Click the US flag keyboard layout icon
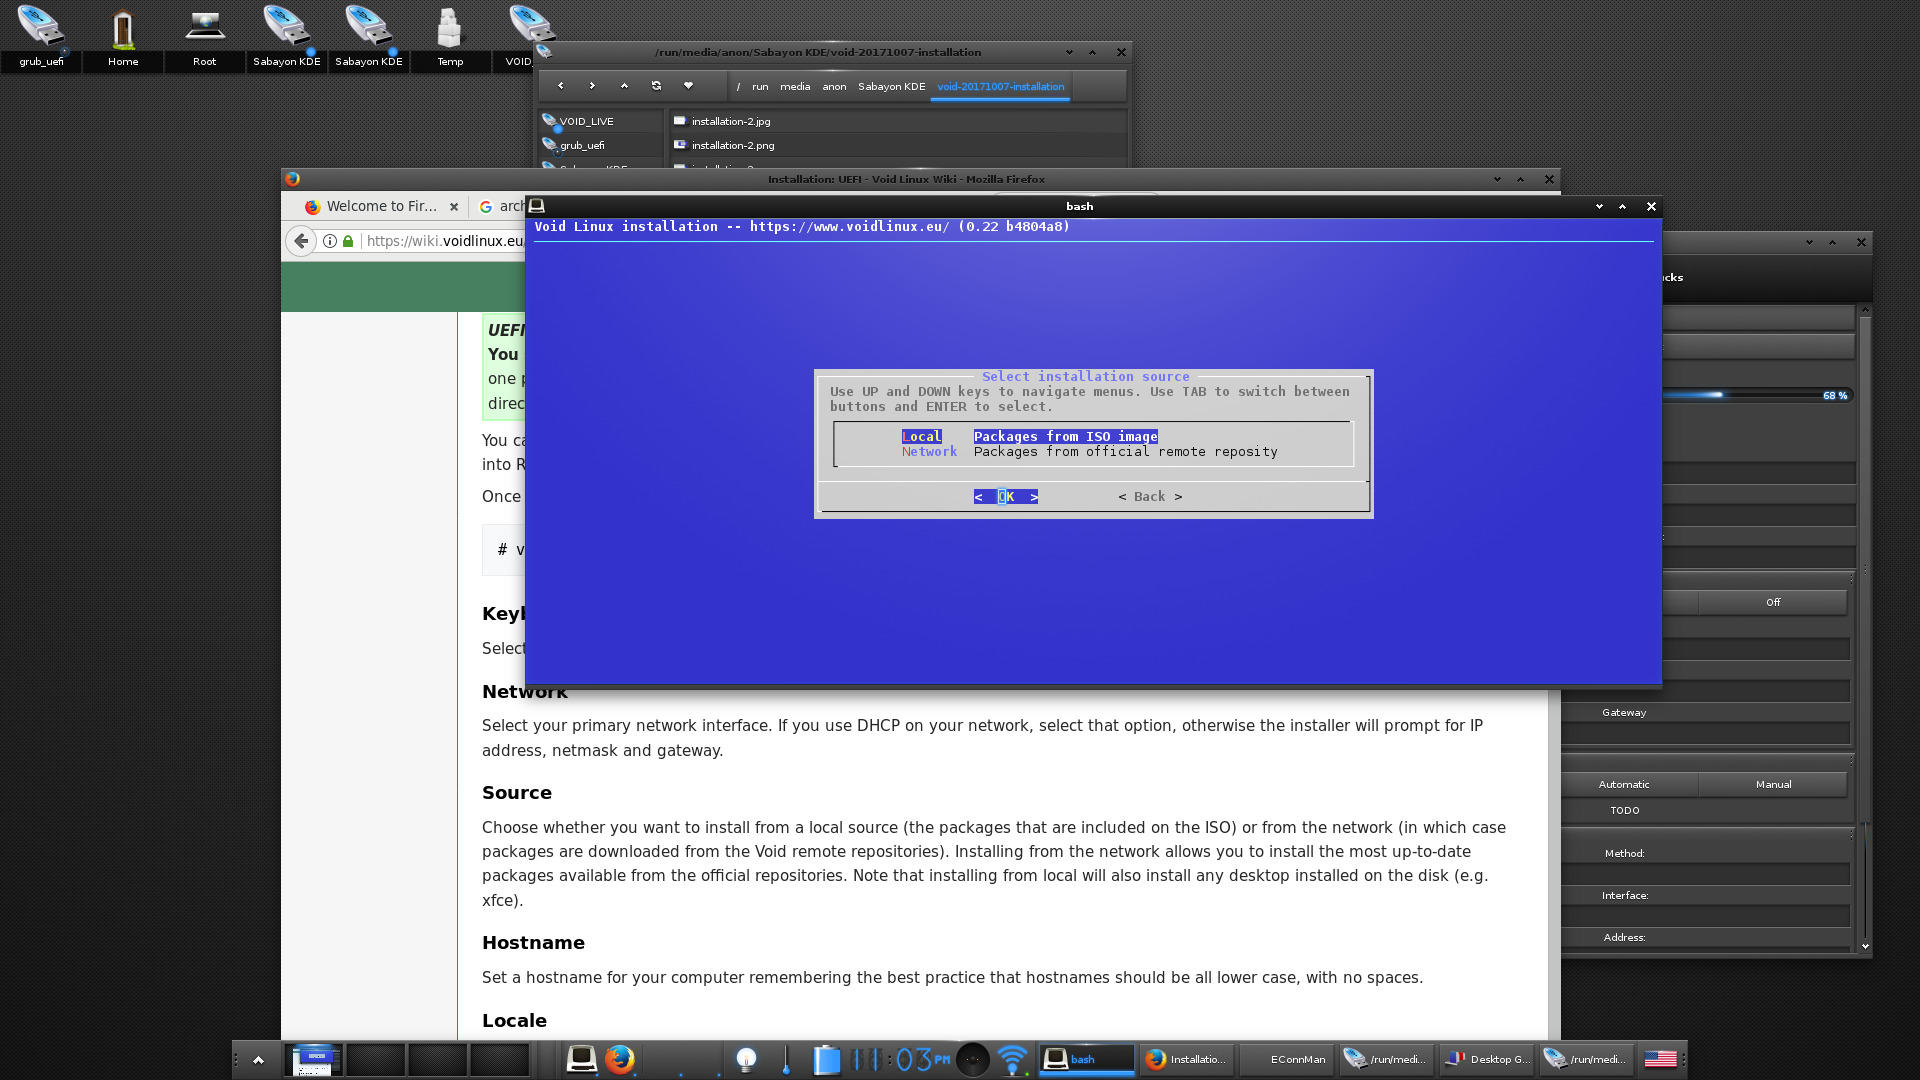The width and height of the screenshot is (1920, 1080). pos(1660,1059)
